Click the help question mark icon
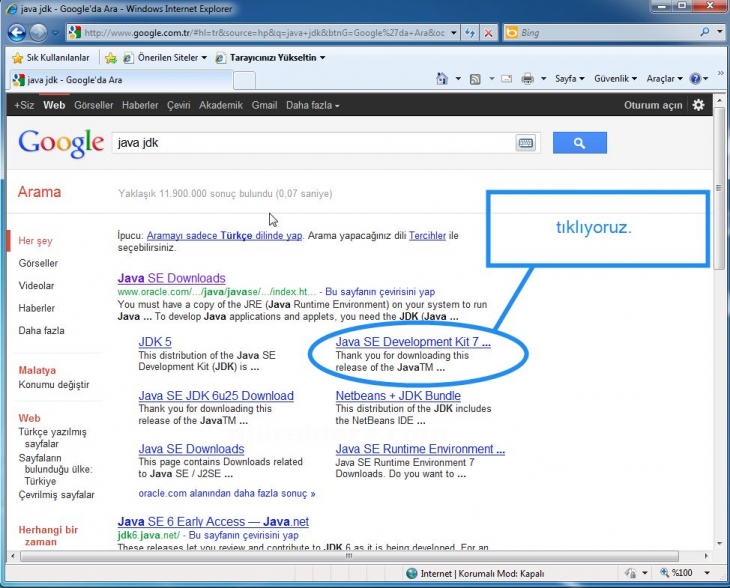The image size is (730, 588). pyautogui.click(x=696, y=78)
